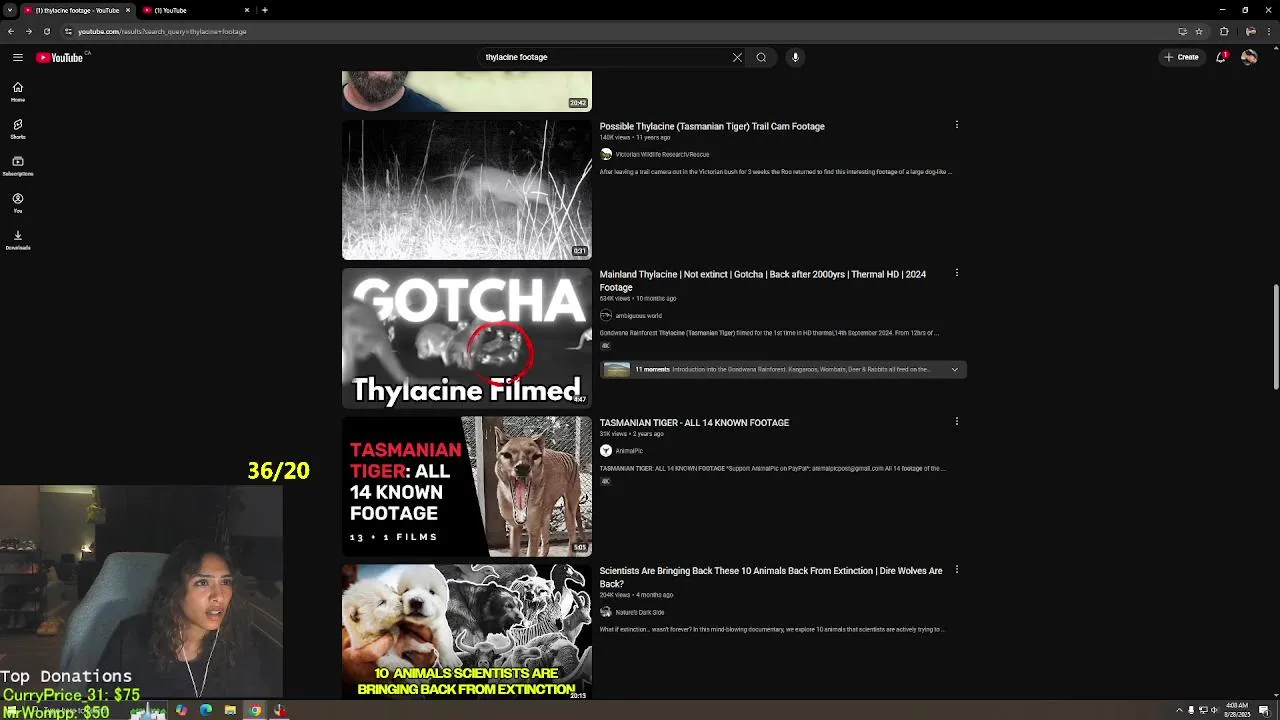Open more options for Mainland Thylacine video

956,273
